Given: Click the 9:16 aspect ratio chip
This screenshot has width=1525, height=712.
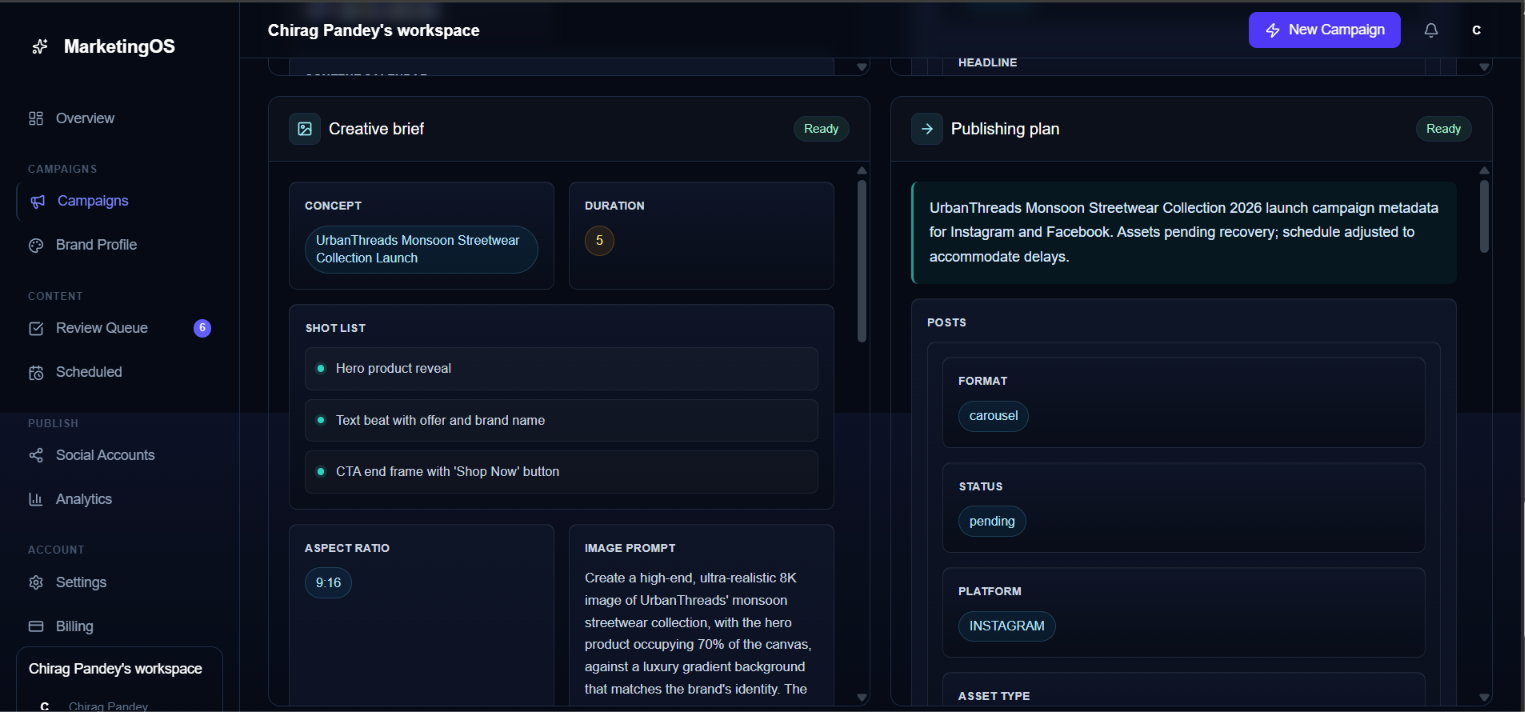Looking at the screenshot, I should point(328,583).
